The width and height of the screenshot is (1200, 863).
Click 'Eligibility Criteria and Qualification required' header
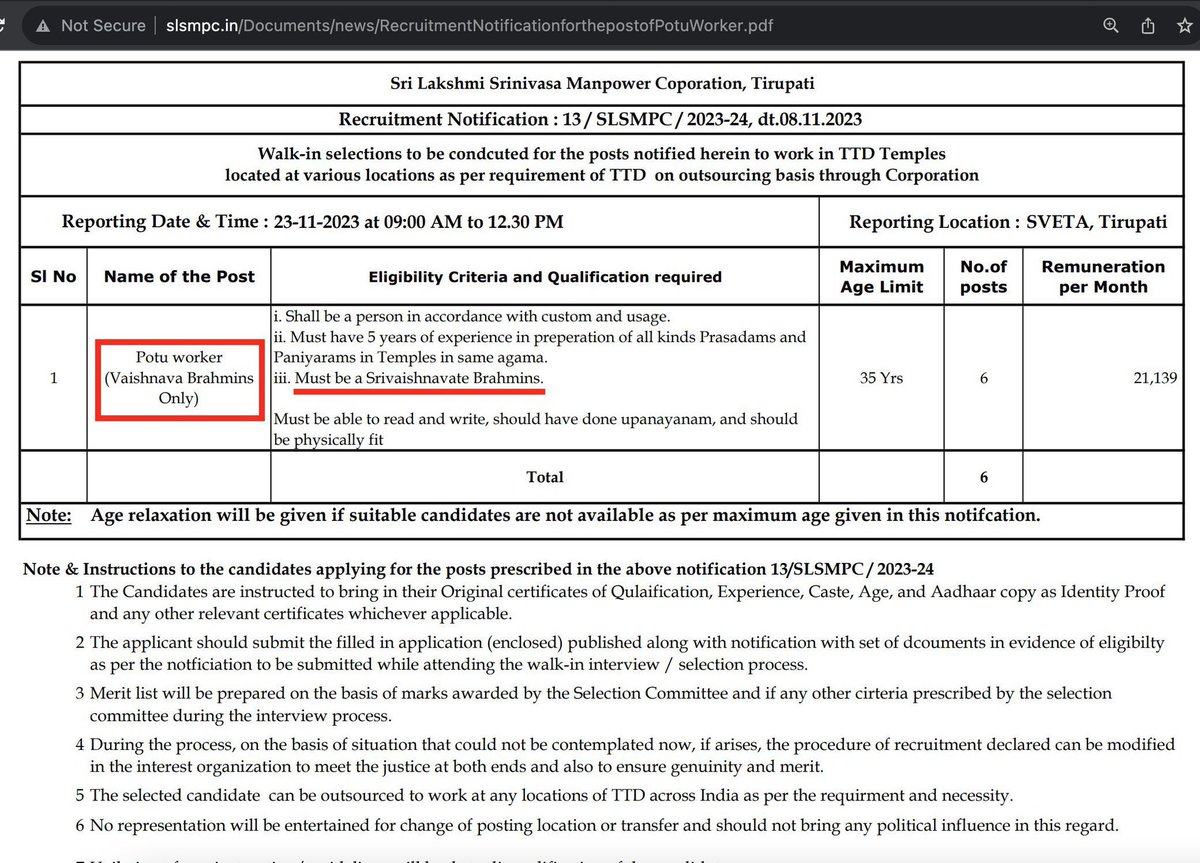[545, 276]
